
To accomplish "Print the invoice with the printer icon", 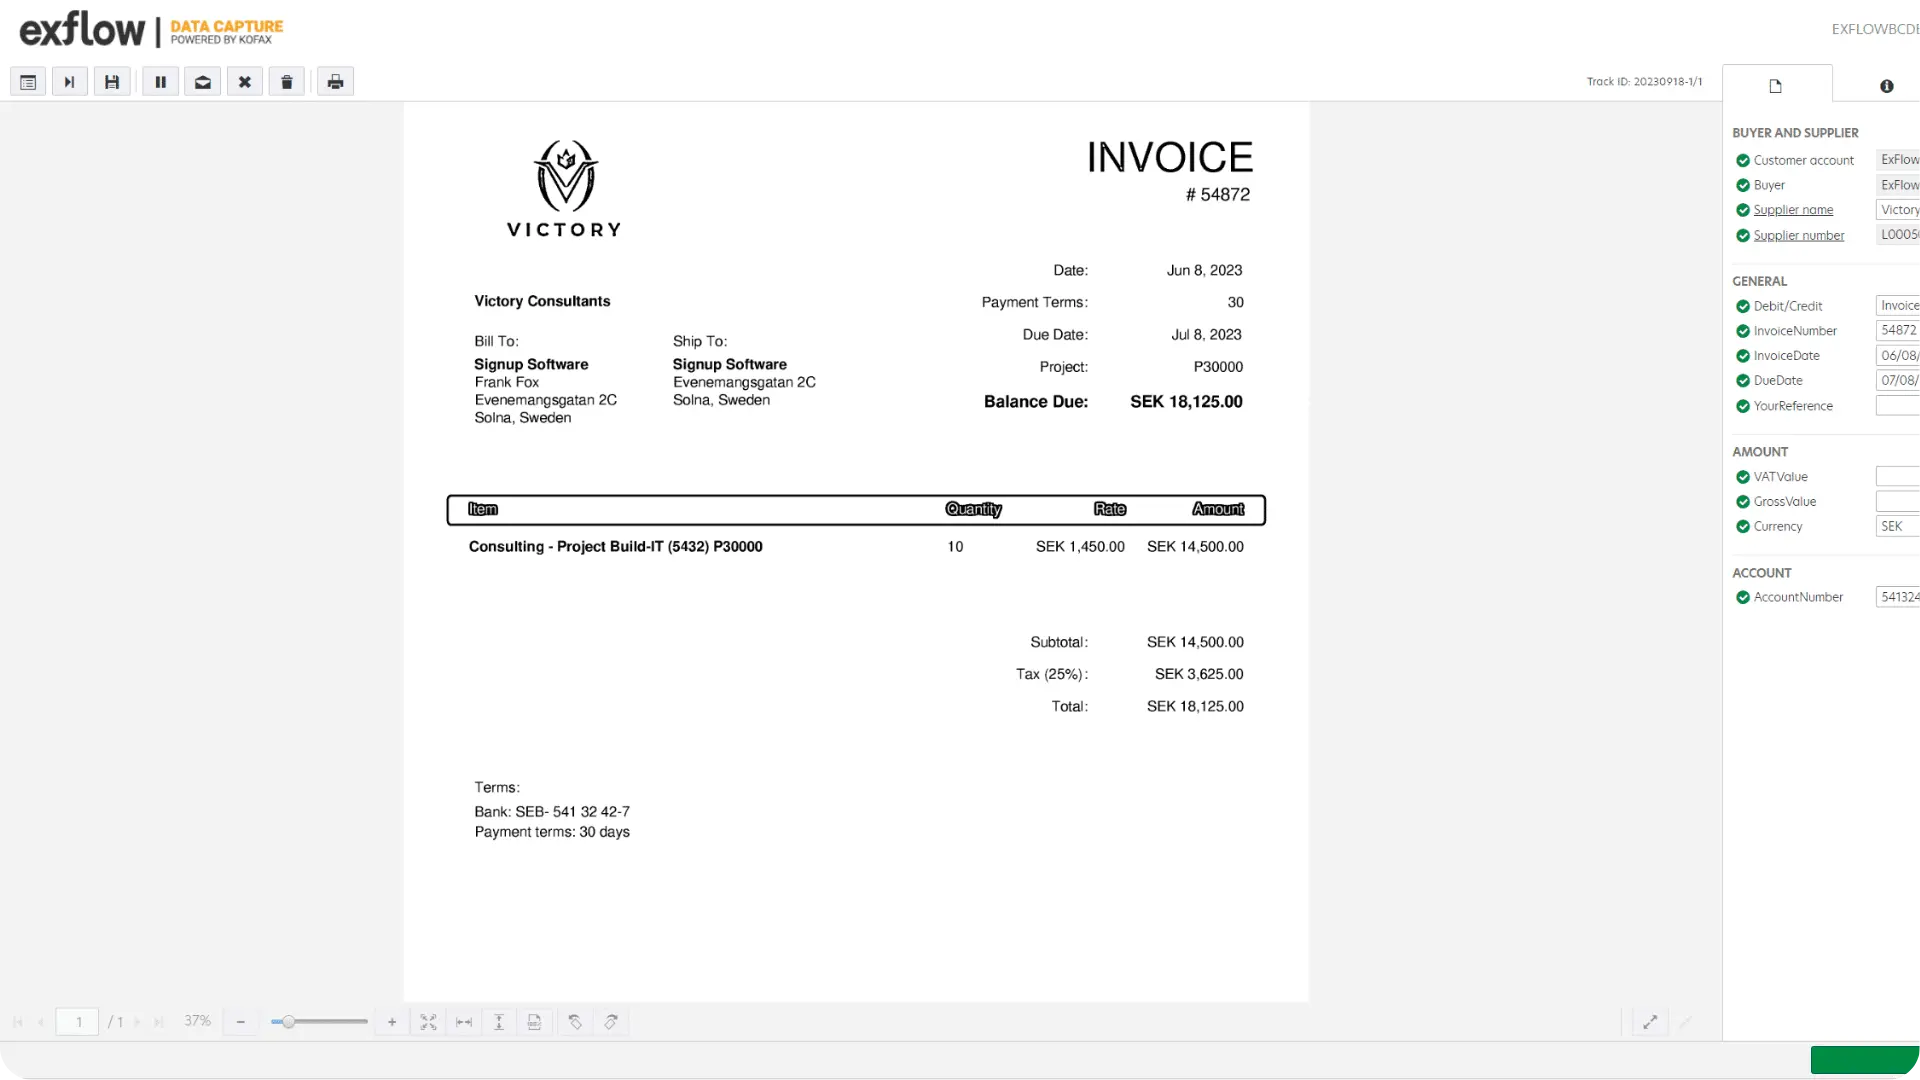I will 335,82.
